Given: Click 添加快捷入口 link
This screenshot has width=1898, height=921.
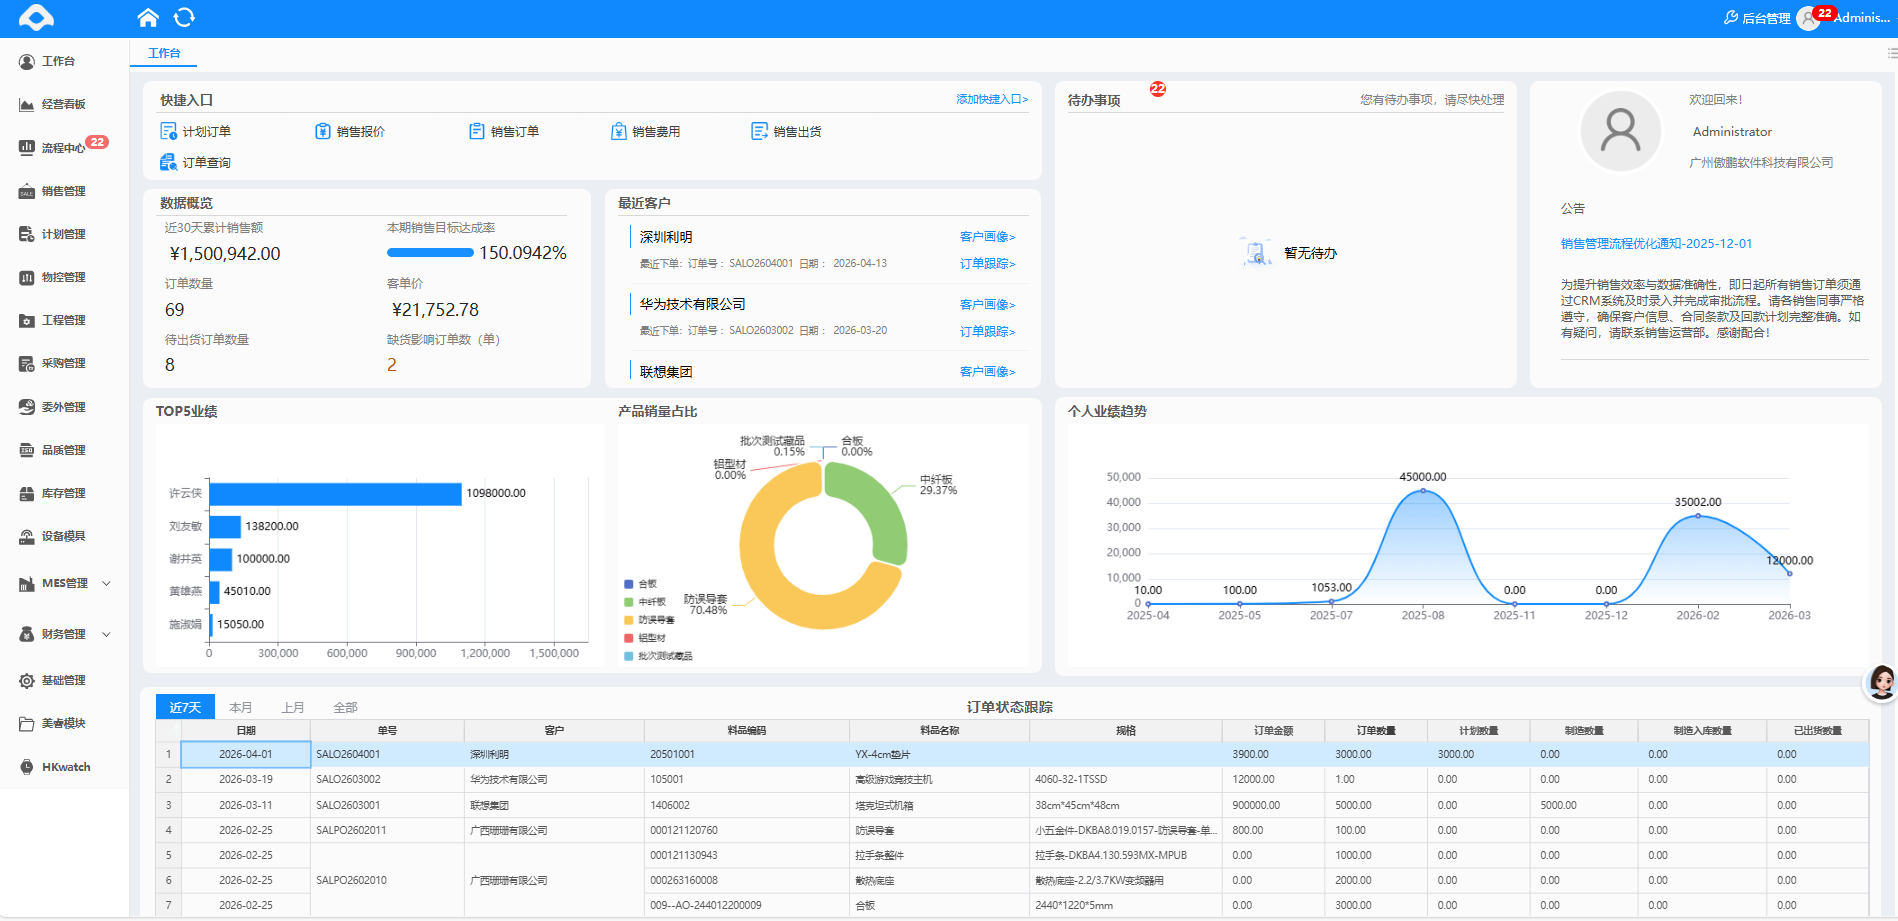Looking at the screenshot, I should point(992,99).
